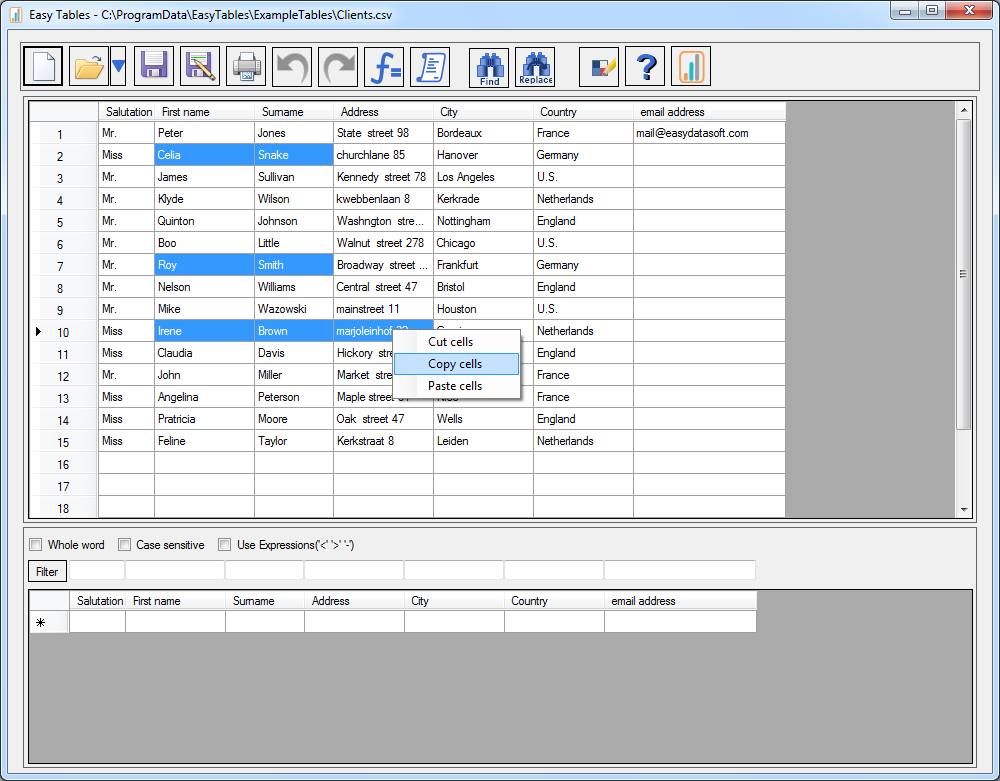This screenshot has width=1000, height=781.
Task: Open the Replace tool
Action: (535, 67)
